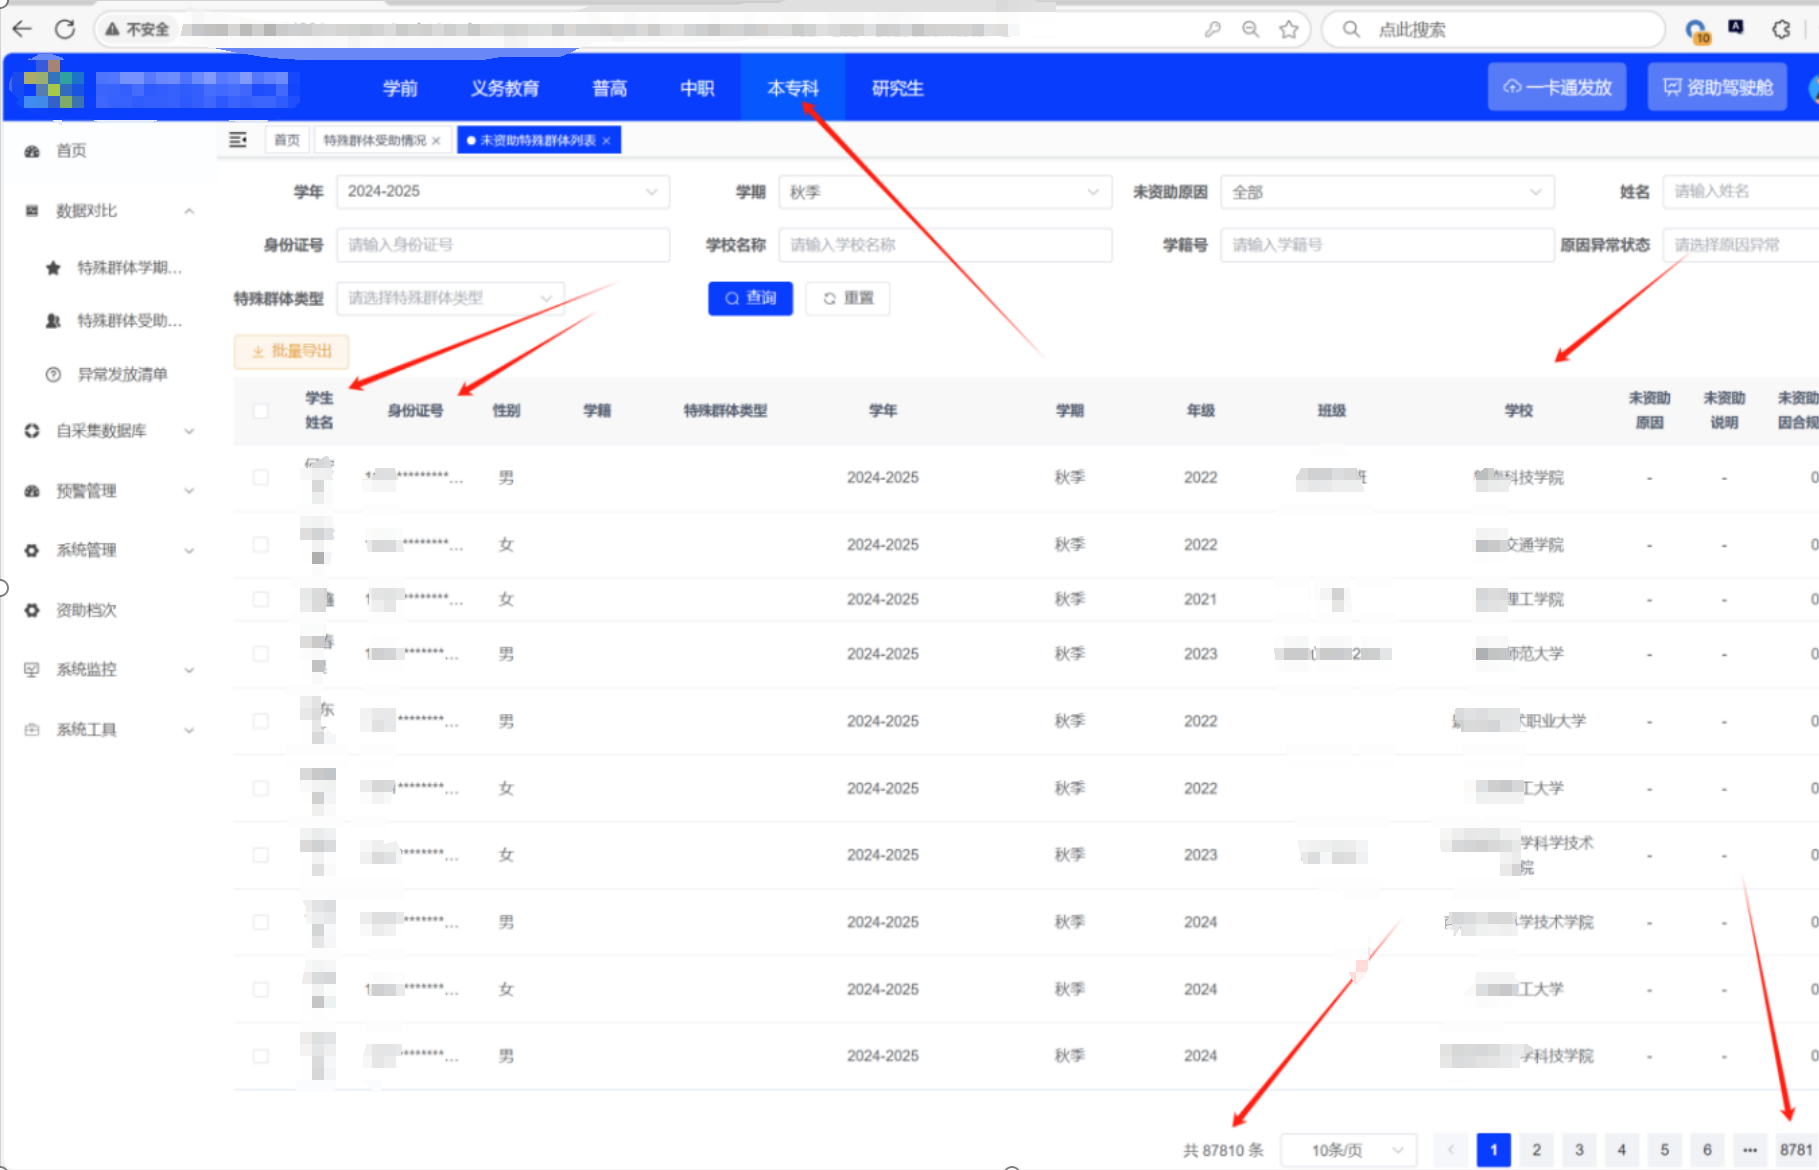1819x1170 pixels.
Task: Expand the 系统管理 sidebar menu
Action: [x=189, y=550]
